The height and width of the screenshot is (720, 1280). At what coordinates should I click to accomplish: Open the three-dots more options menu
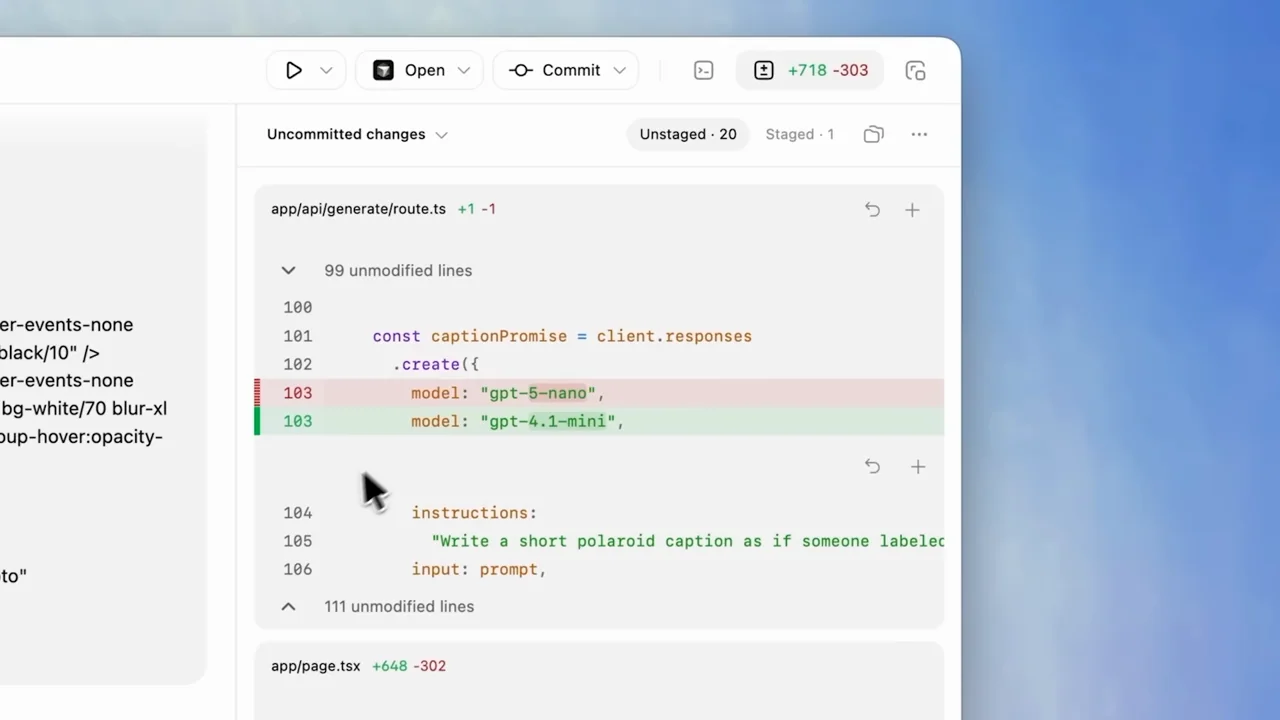(x=919, y=134)
